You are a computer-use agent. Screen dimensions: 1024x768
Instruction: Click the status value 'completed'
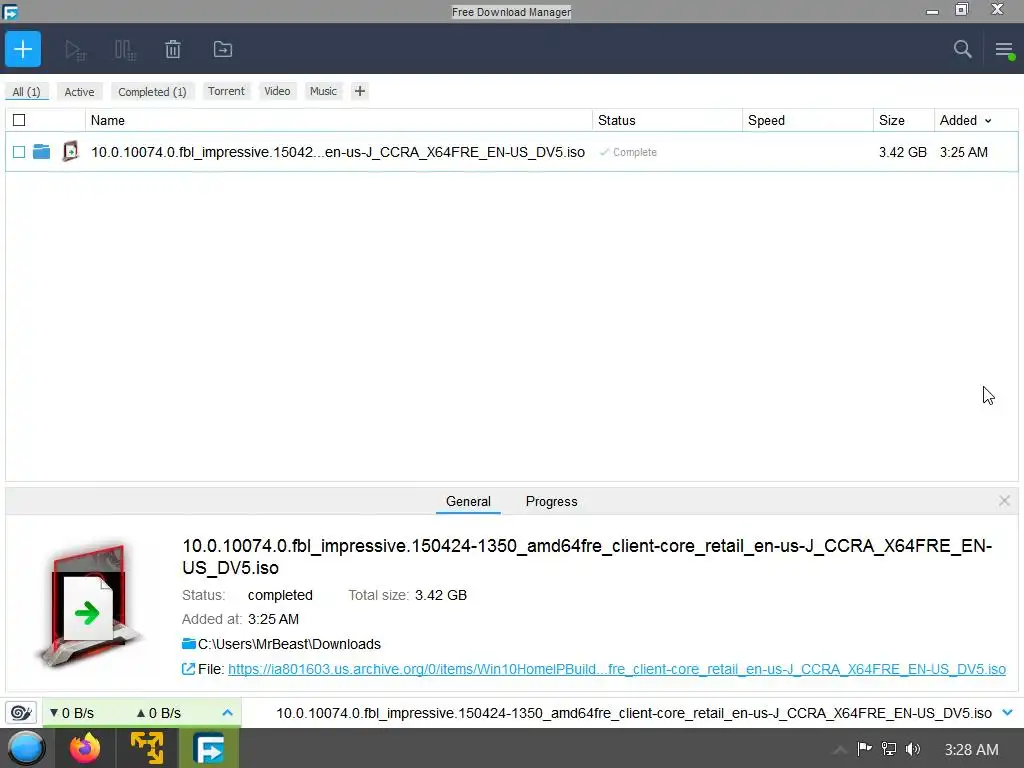pos(280,595)
